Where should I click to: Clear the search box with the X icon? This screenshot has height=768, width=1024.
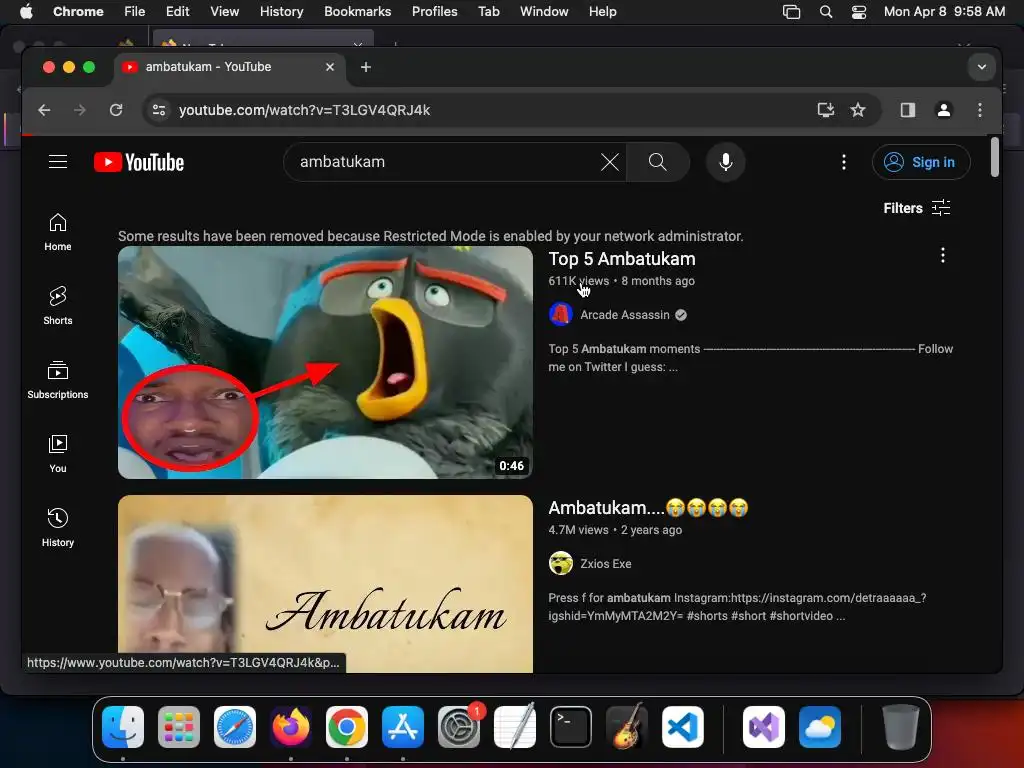click(609, 162)
